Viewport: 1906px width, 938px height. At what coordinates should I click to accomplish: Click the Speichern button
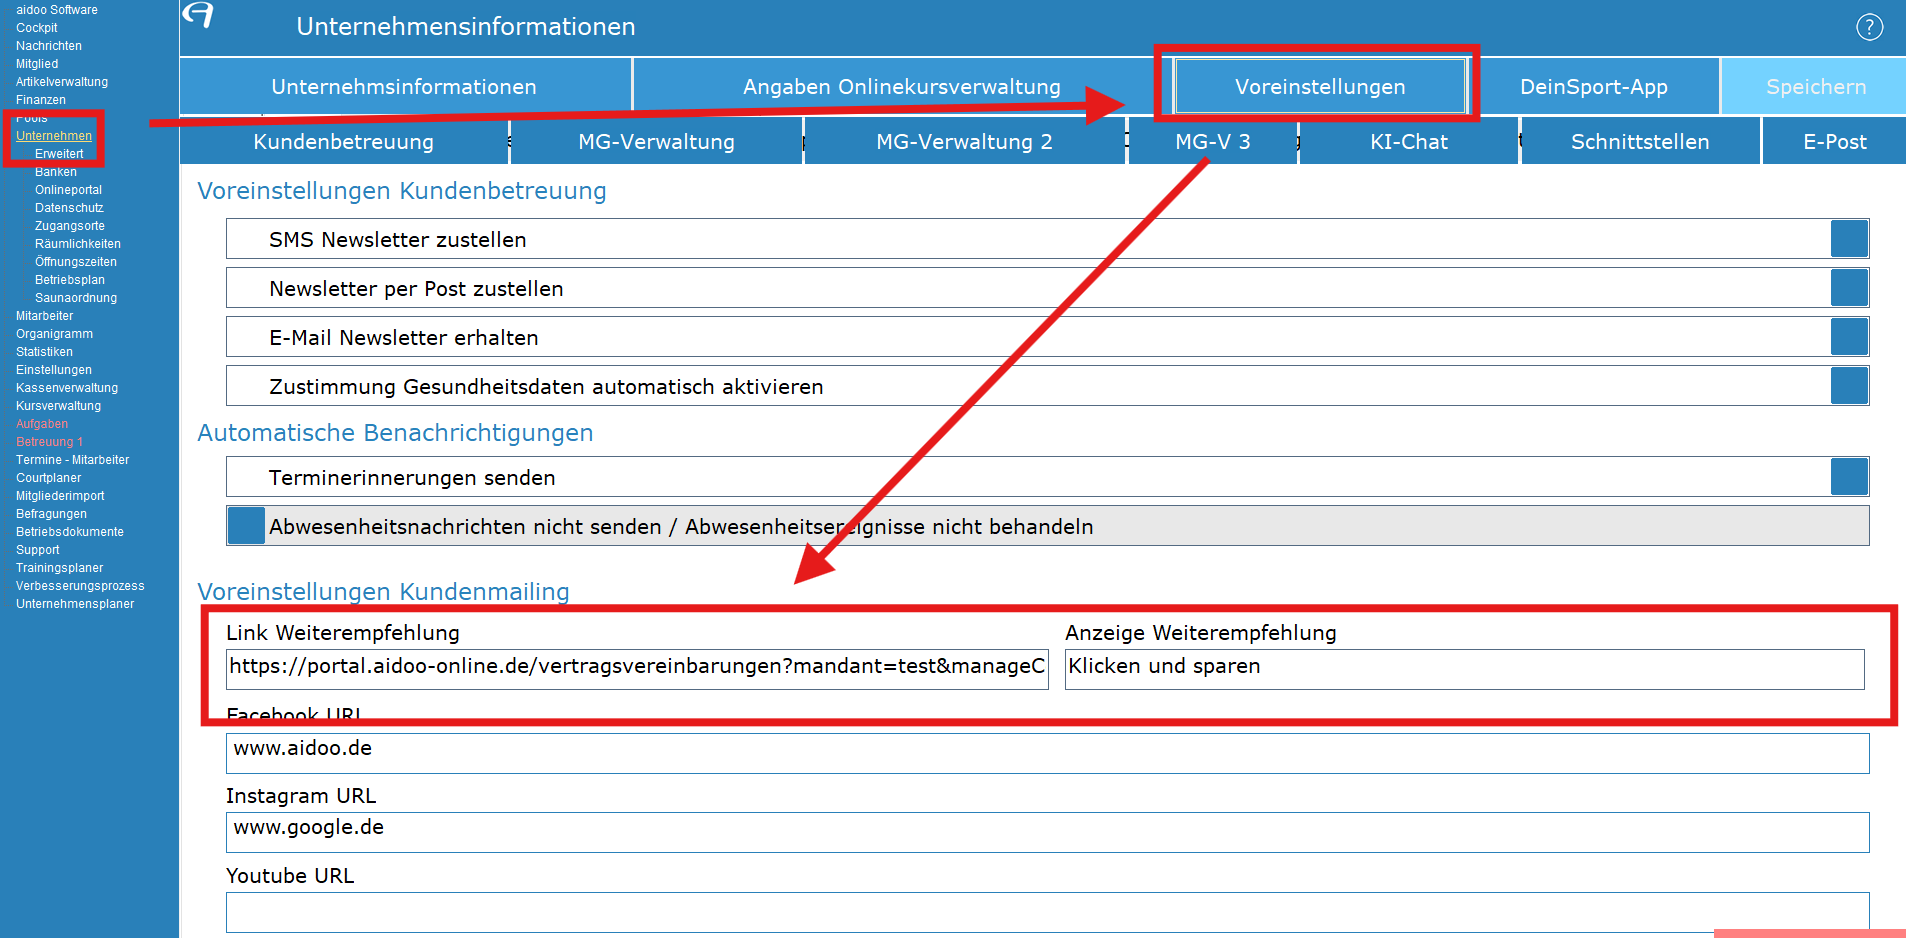click(1815, 87)
